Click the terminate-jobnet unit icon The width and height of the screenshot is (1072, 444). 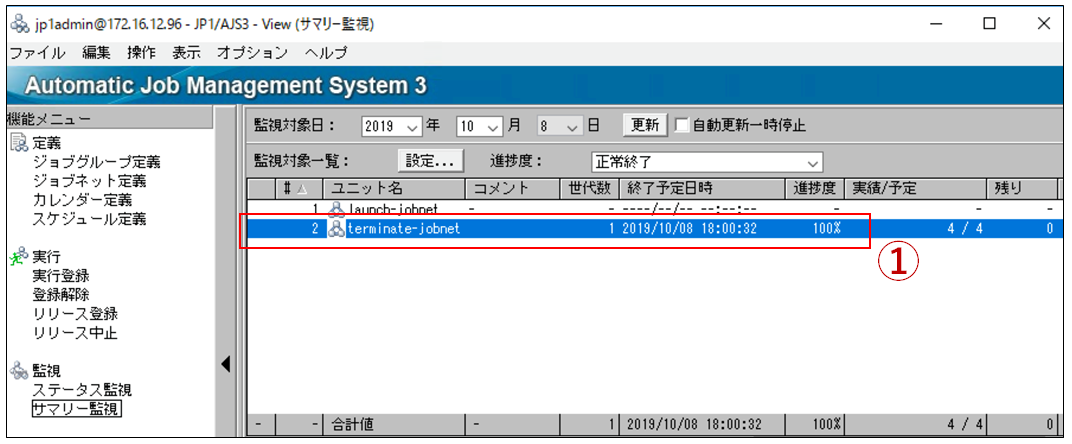336,229
